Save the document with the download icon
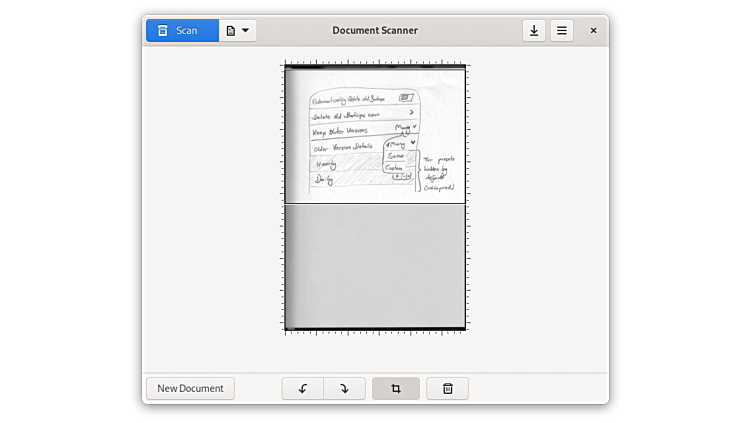The width and height of the screenshot is (752, 423). click(534, 30)
